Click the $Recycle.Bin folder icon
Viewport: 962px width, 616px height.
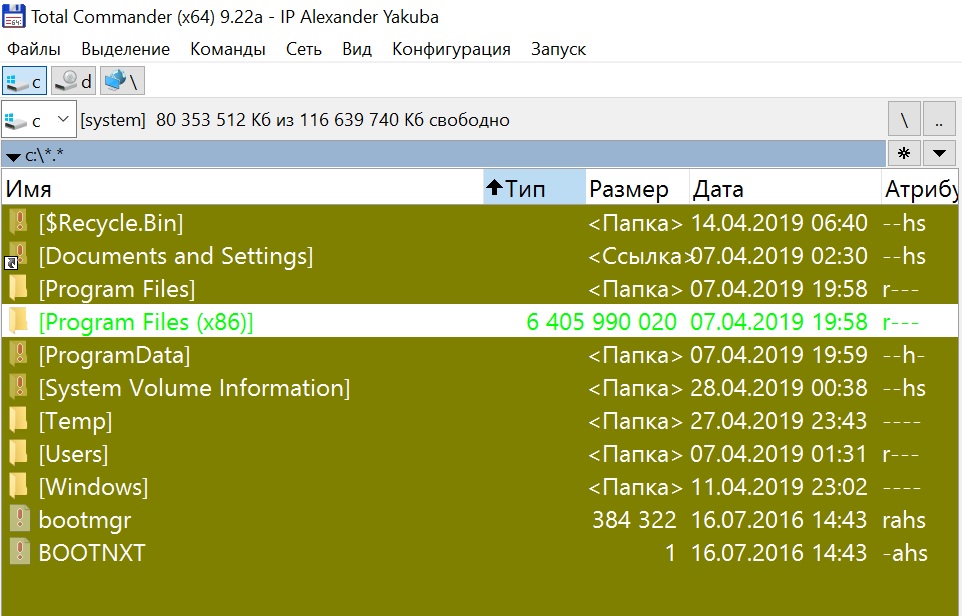[x=18, y=222]
